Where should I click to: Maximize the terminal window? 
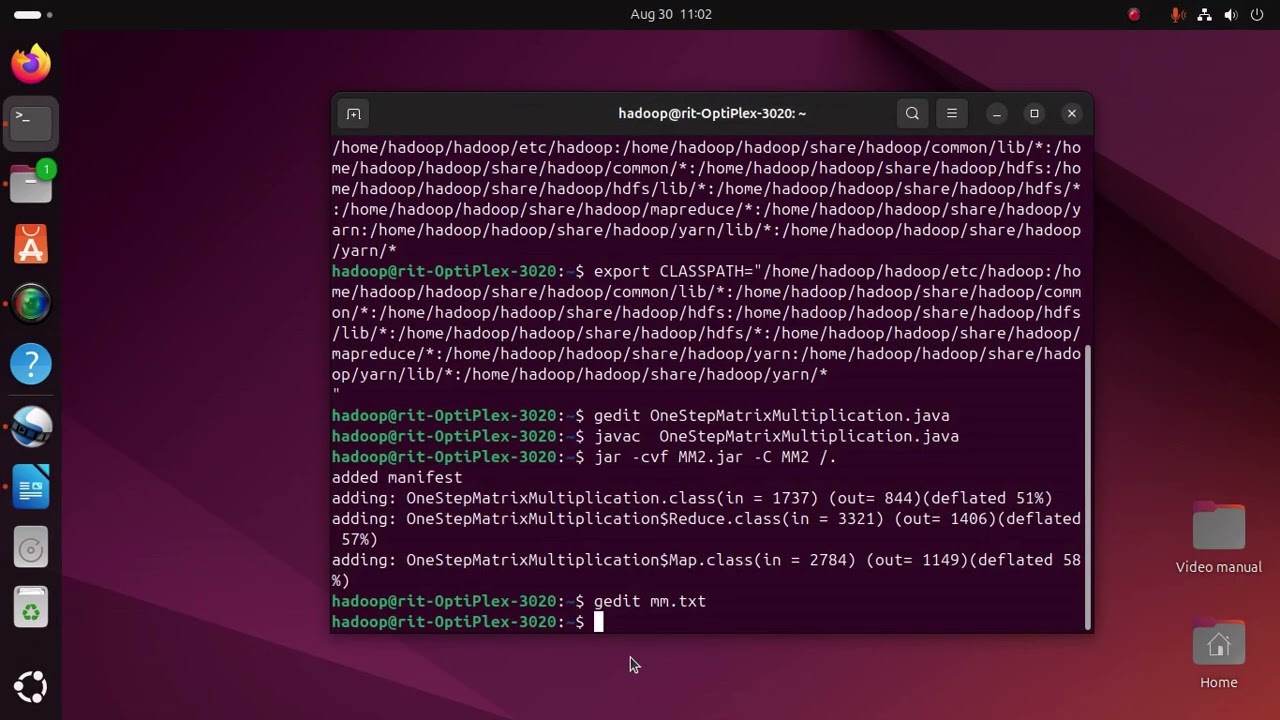[x=1034, y=114]
